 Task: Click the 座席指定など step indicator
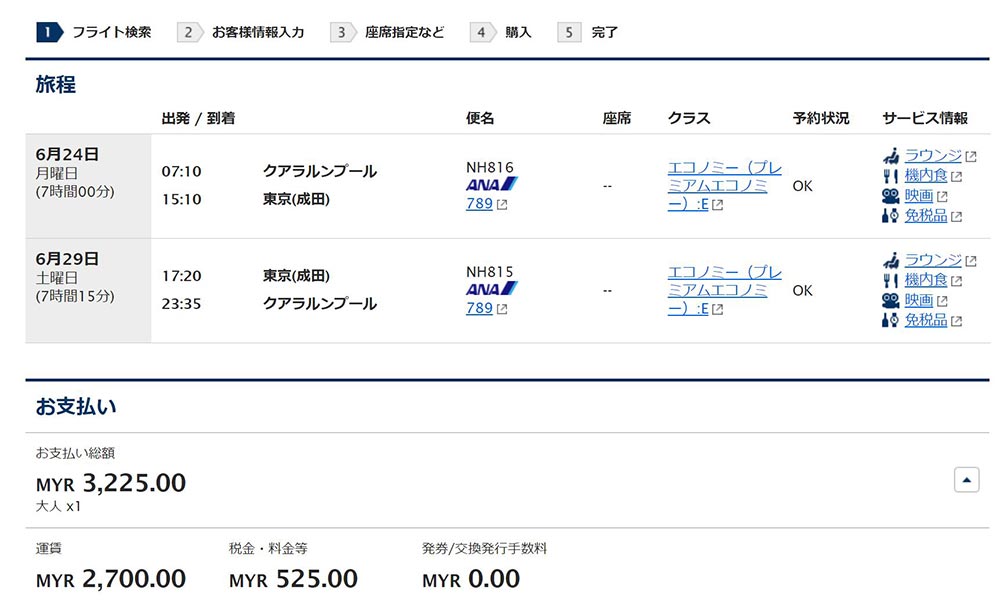[x=405, y=31]
